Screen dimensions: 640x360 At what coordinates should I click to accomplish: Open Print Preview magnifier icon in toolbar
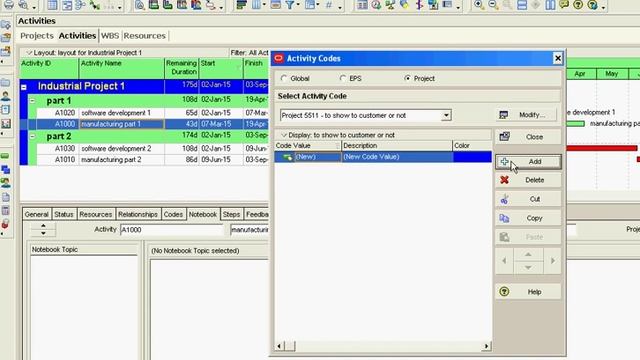[24, 5]
